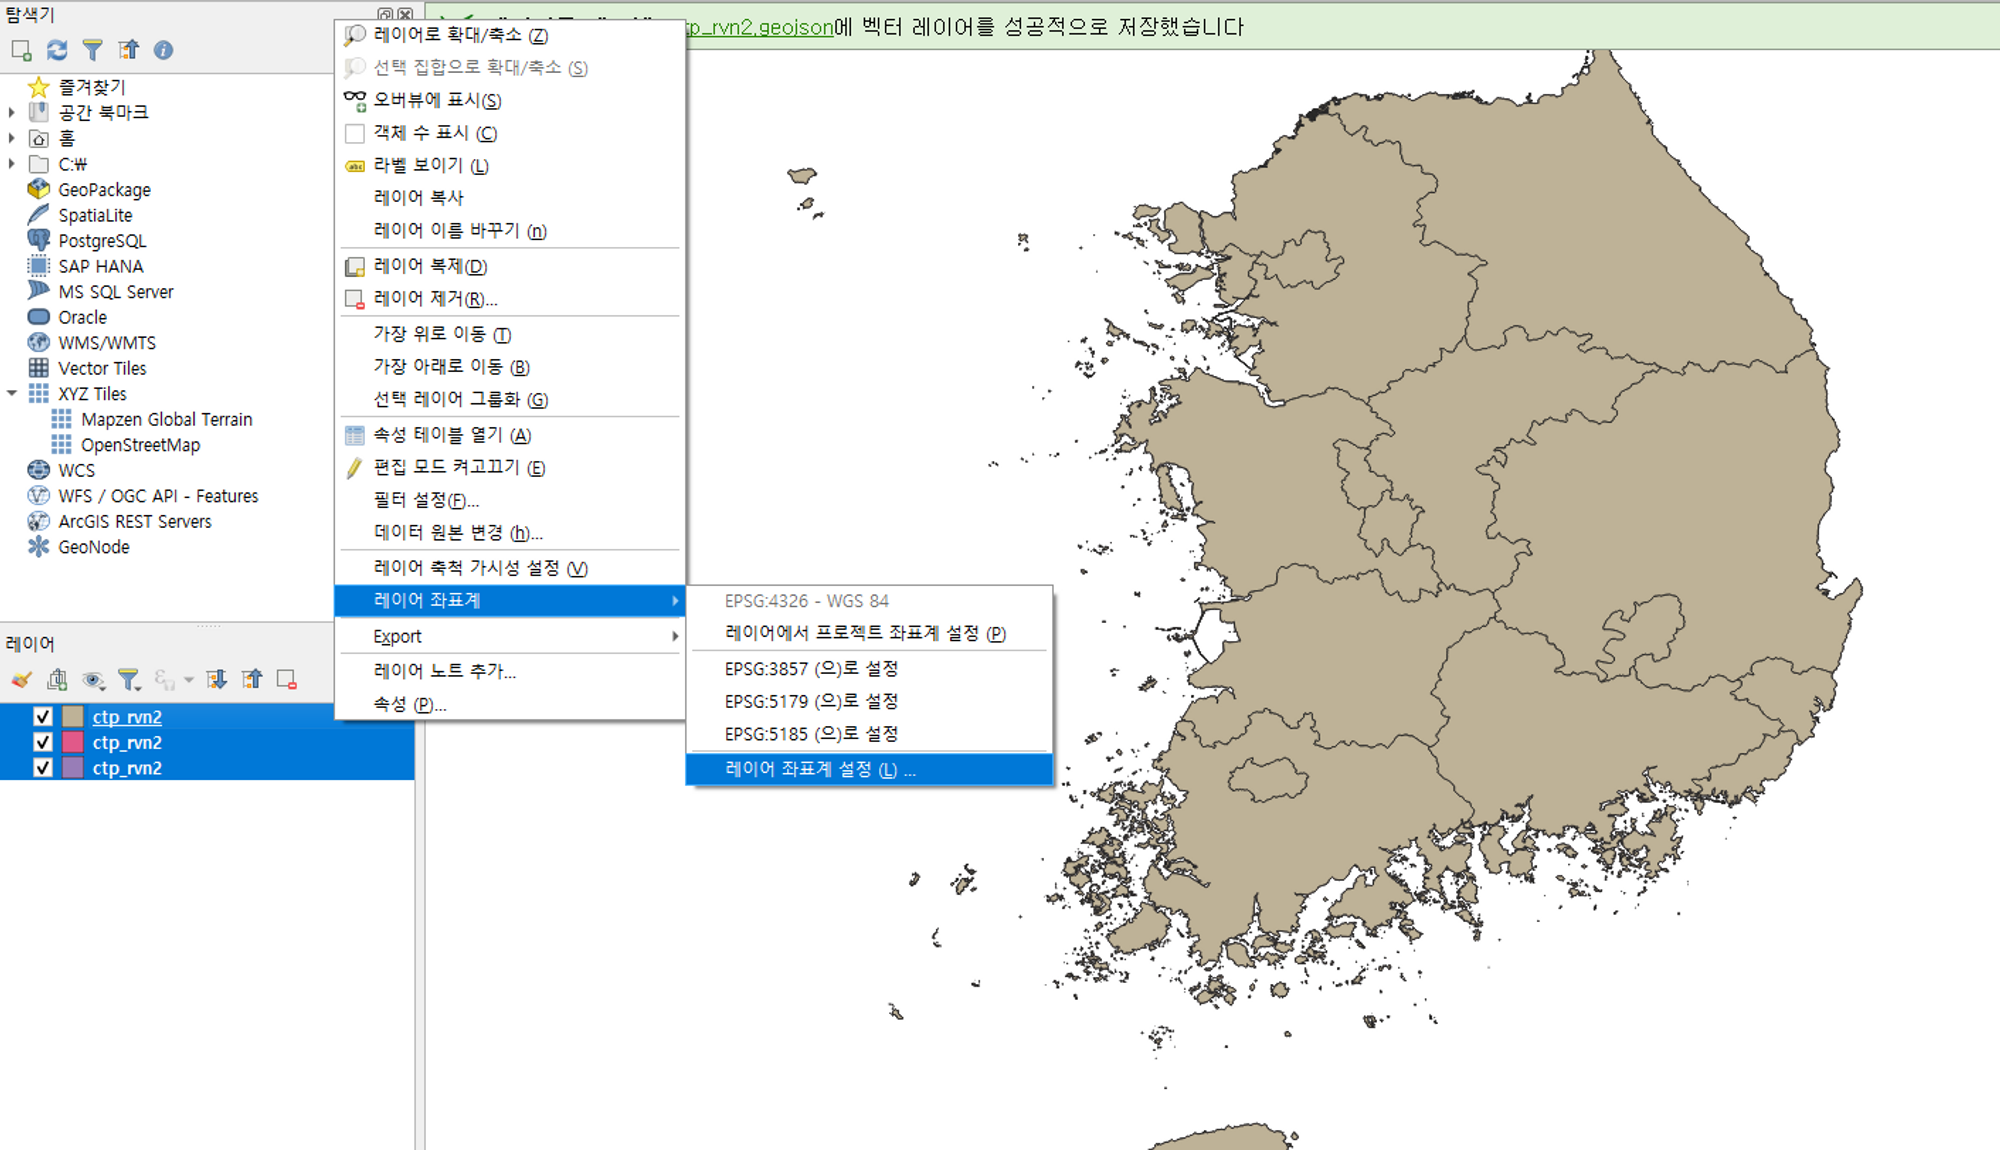Select the Vector Tiles grid icon
This screenshot has height=1150, width=2000.
point(39,368)
